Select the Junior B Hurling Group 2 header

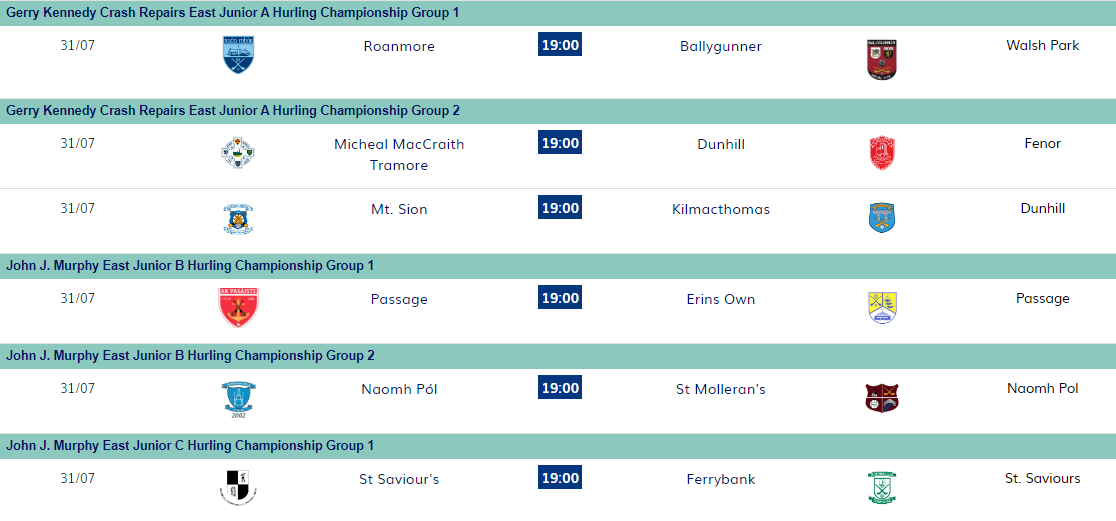coord(190,356)
